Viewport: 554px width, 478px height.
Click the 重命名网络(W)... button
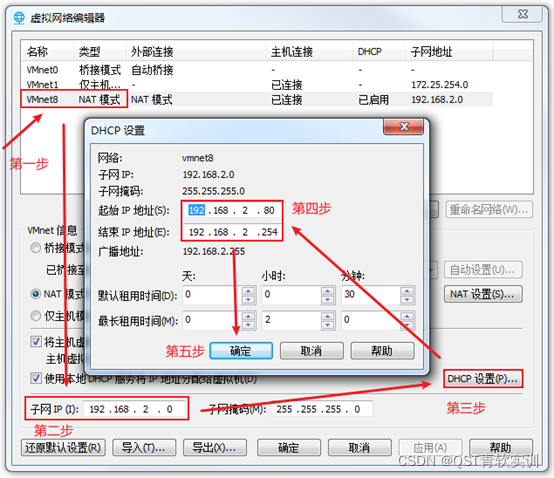click(x=489, y=210)
